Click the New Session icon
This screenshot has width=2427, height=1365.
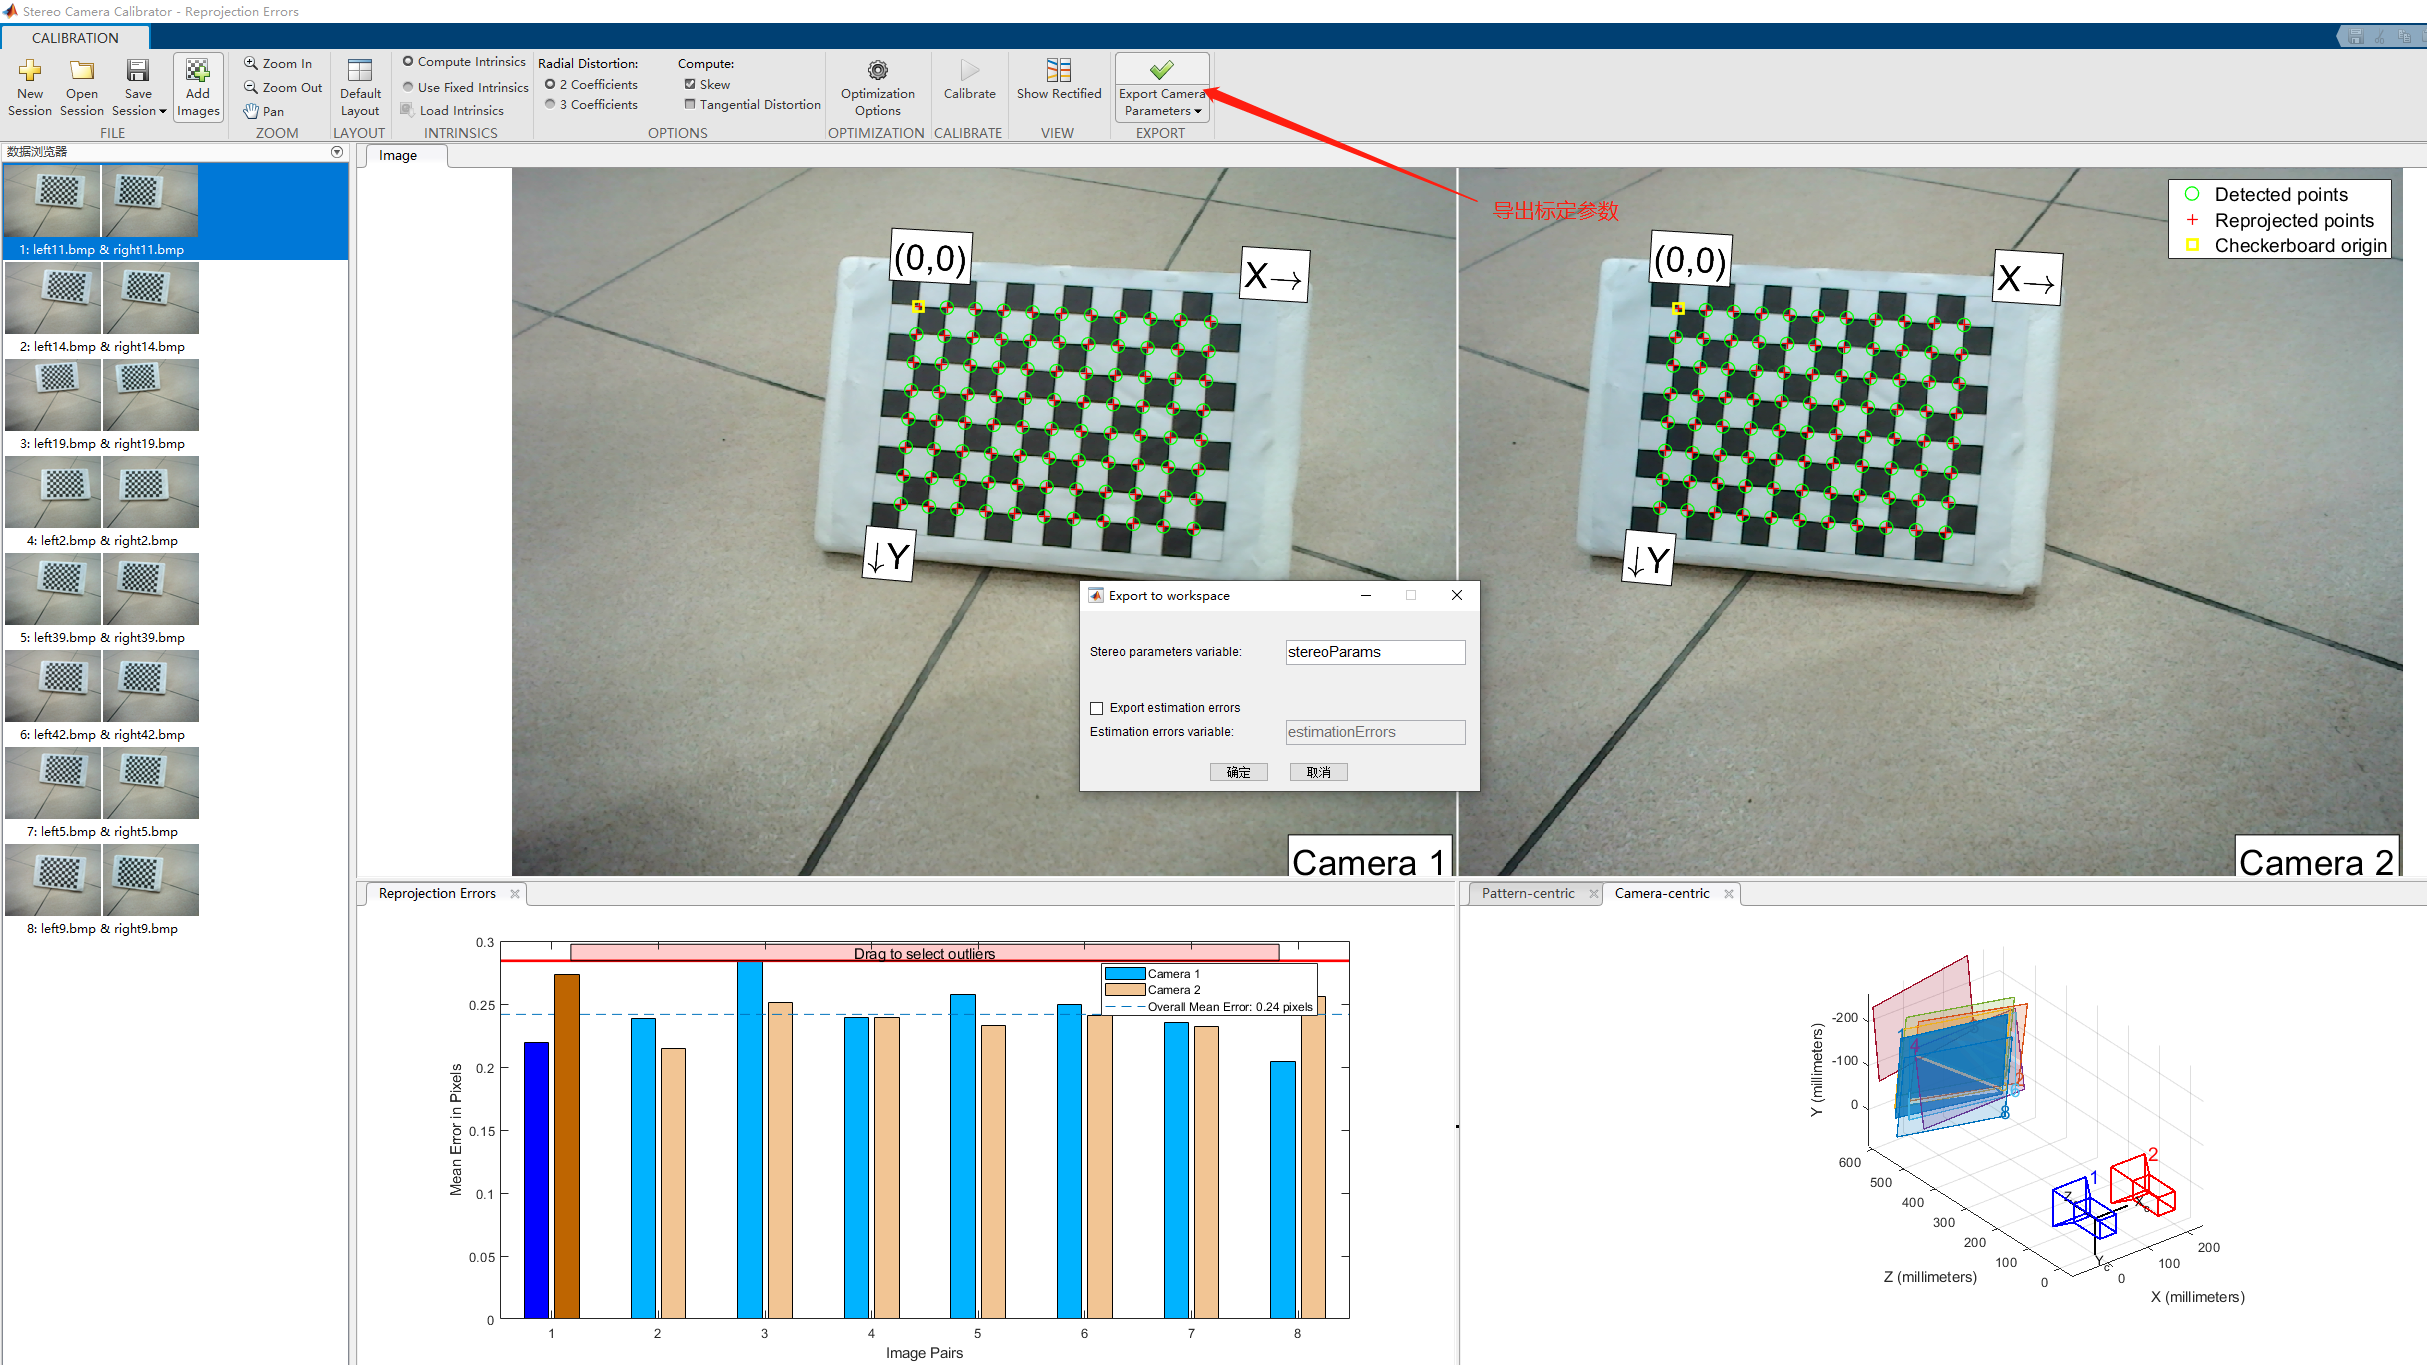pyautogui.click(x=30, y=71)
